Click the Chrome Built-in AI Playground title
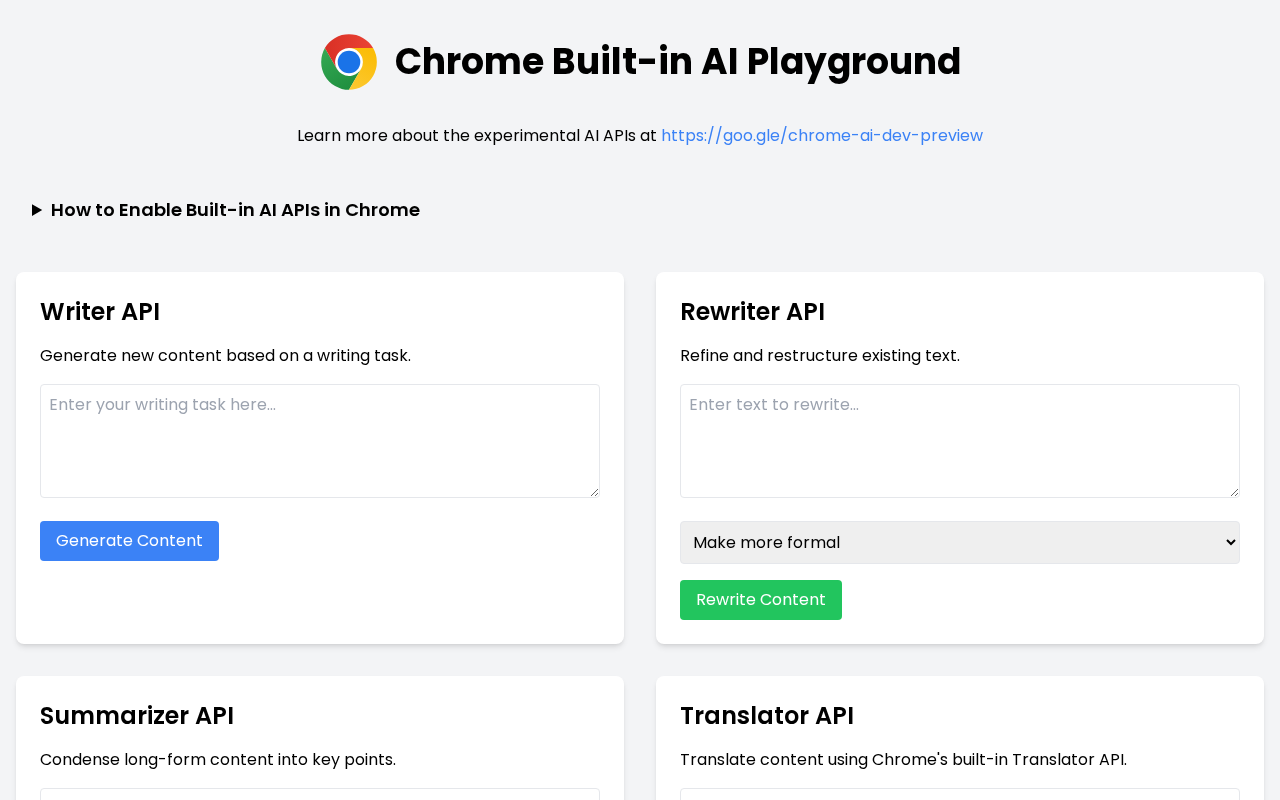This screenshot has height=800, width=1280. coord(677,62)
